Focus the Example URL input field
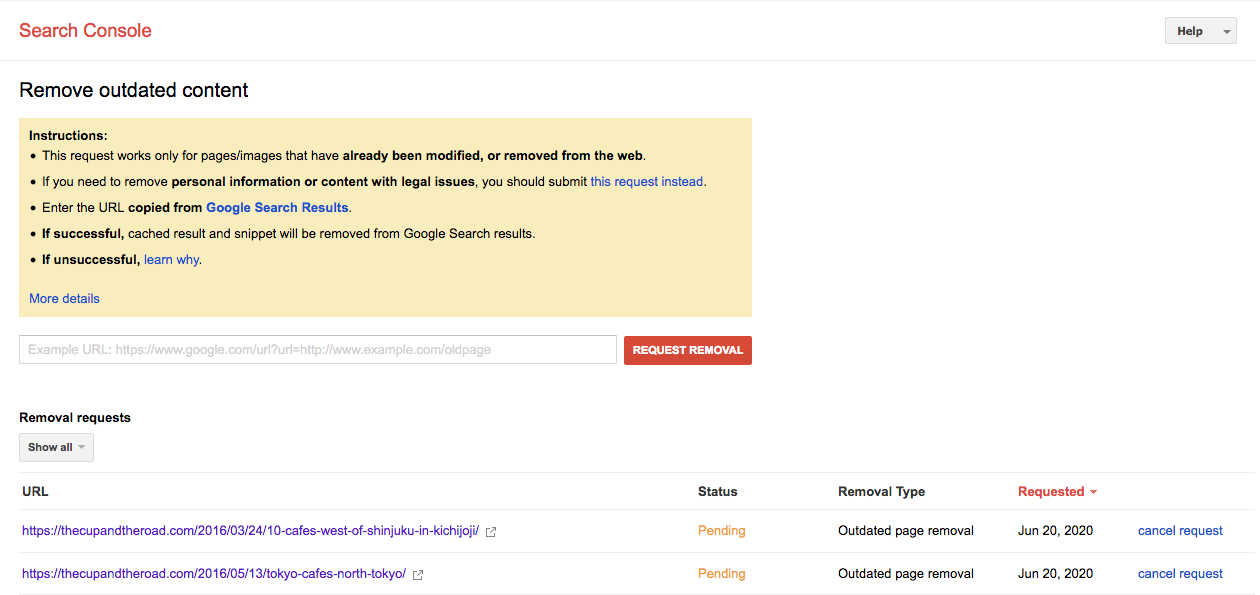 [x=318, y=350]
